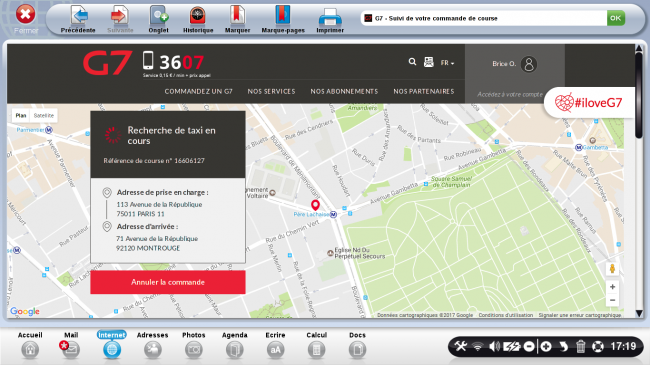Click the plus tray button
The image size is (650, 365).
pyautogui.click(x=546, y=346)
